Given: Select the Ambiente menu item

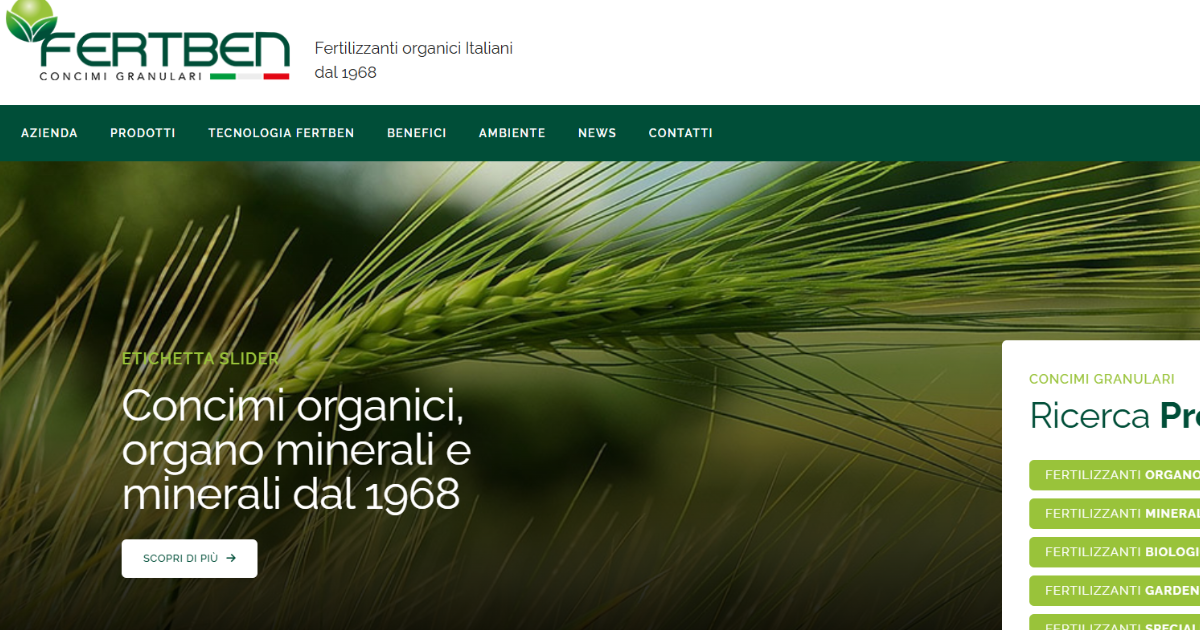Looking at the screenshot, I should (512, 133).
